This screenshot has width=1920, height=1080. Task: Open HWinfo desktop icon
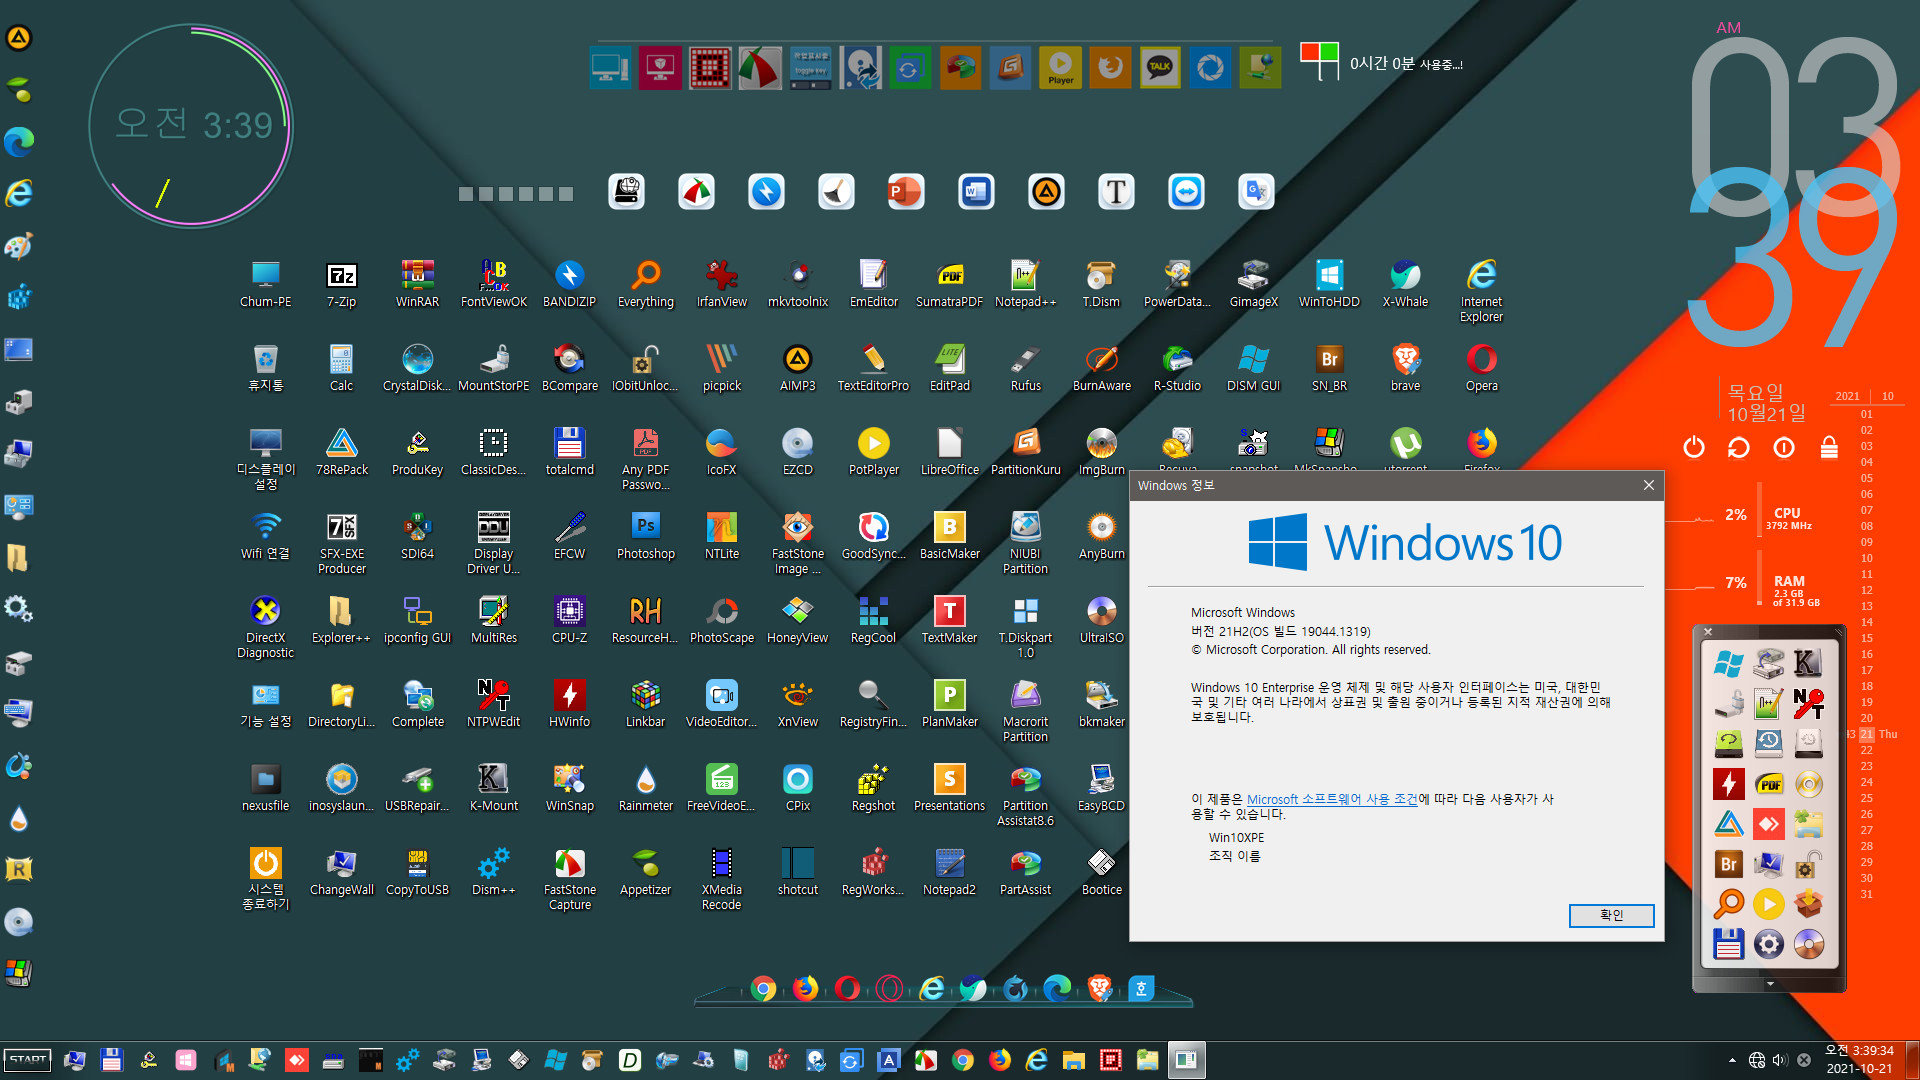pyautogui.click(x=569, y=704)
